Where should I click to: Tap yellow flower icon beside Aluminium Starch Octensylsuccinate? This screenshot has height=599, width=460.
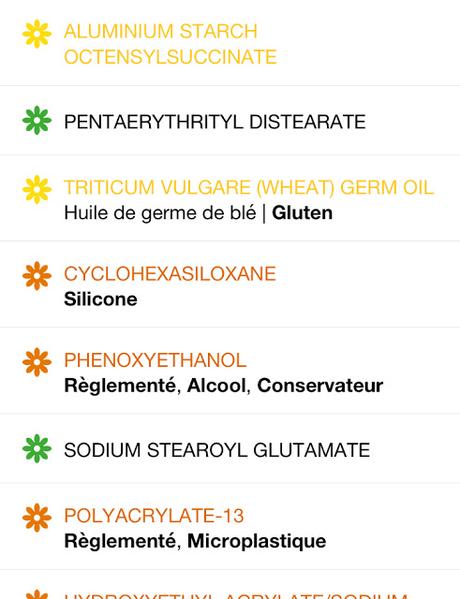(37, 34)
